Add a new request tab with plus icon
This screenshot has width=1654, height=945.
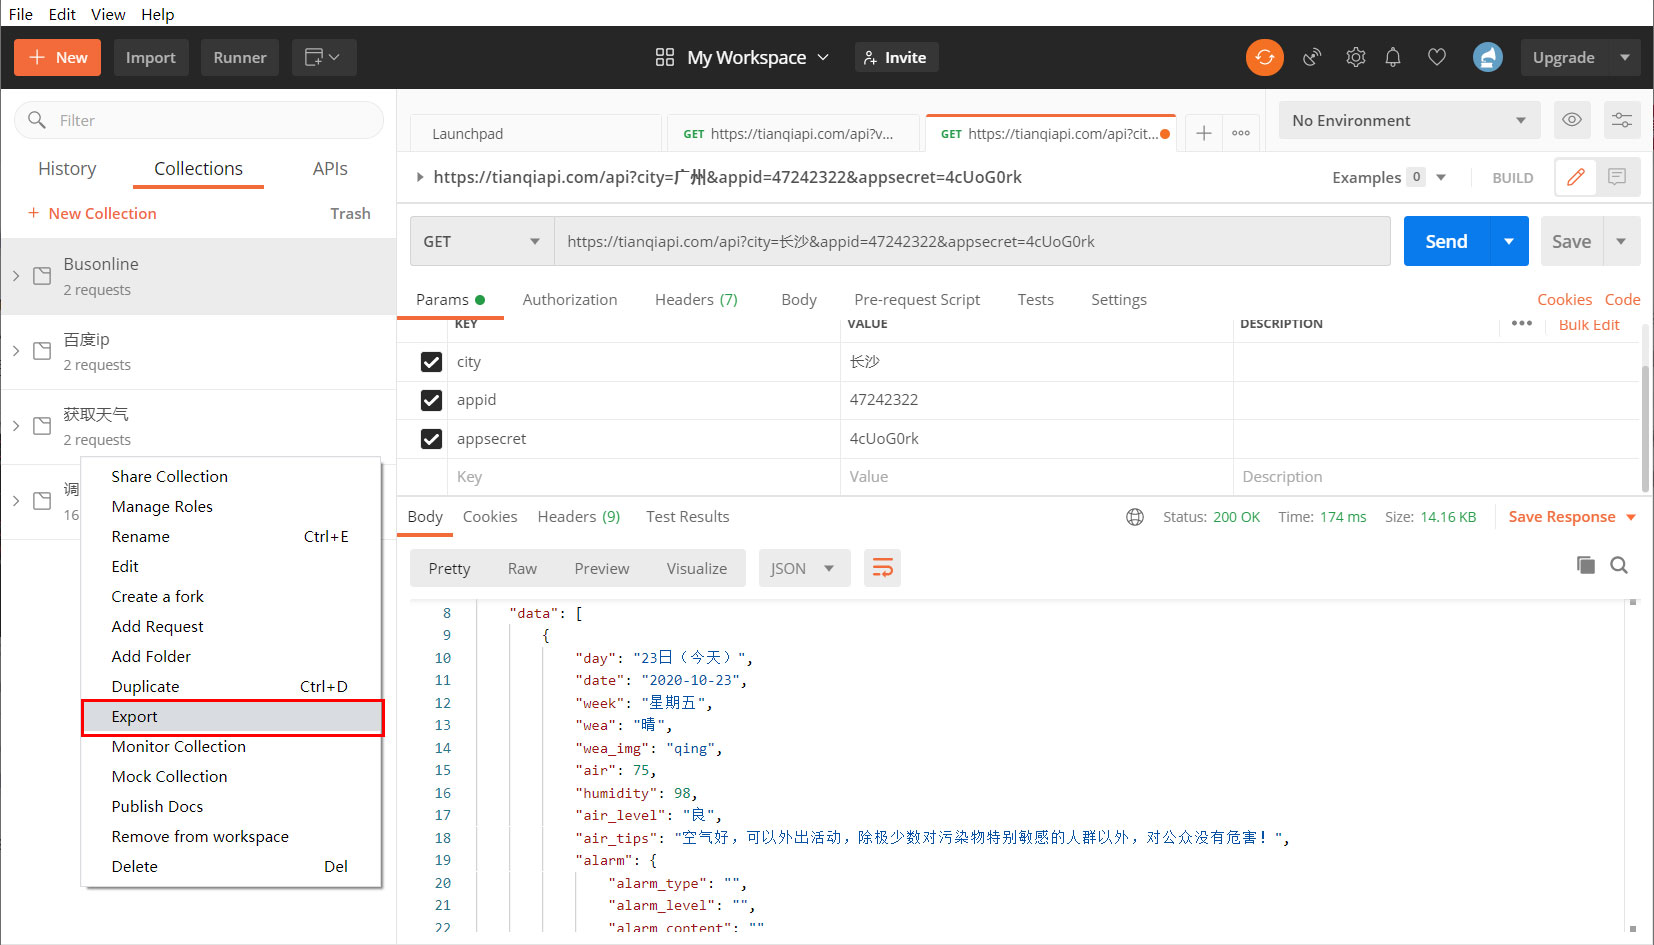[1204, 133]
